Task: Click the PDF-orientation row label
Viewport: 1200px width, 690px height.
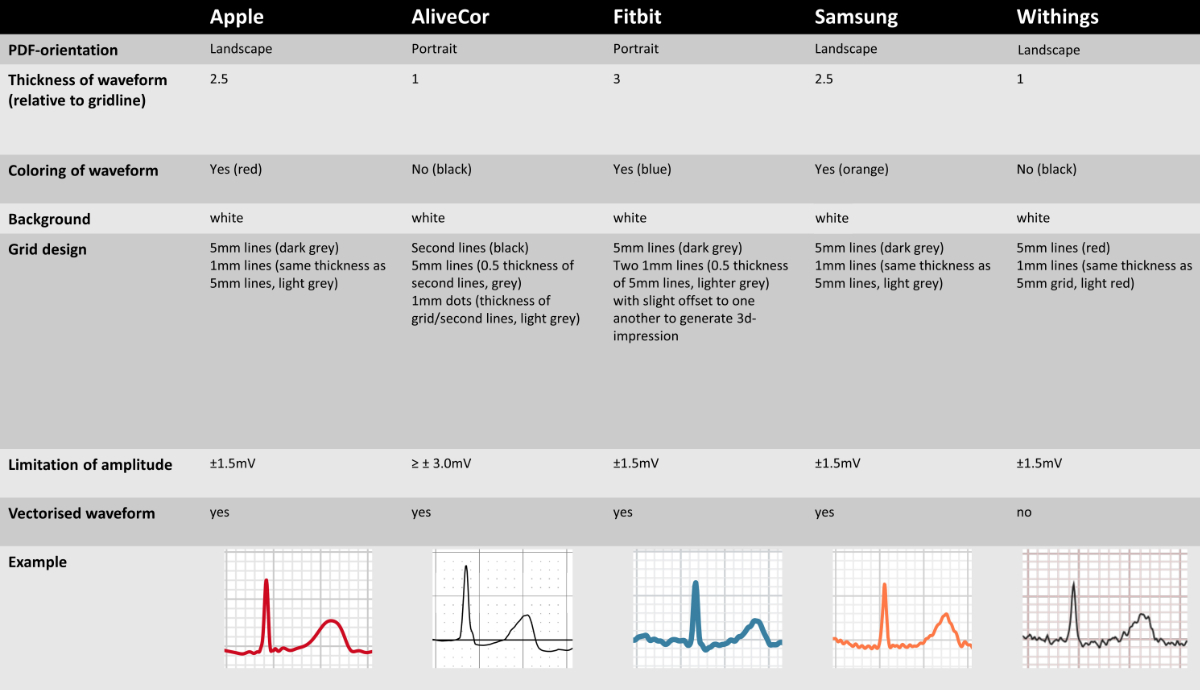Action: 63,50
